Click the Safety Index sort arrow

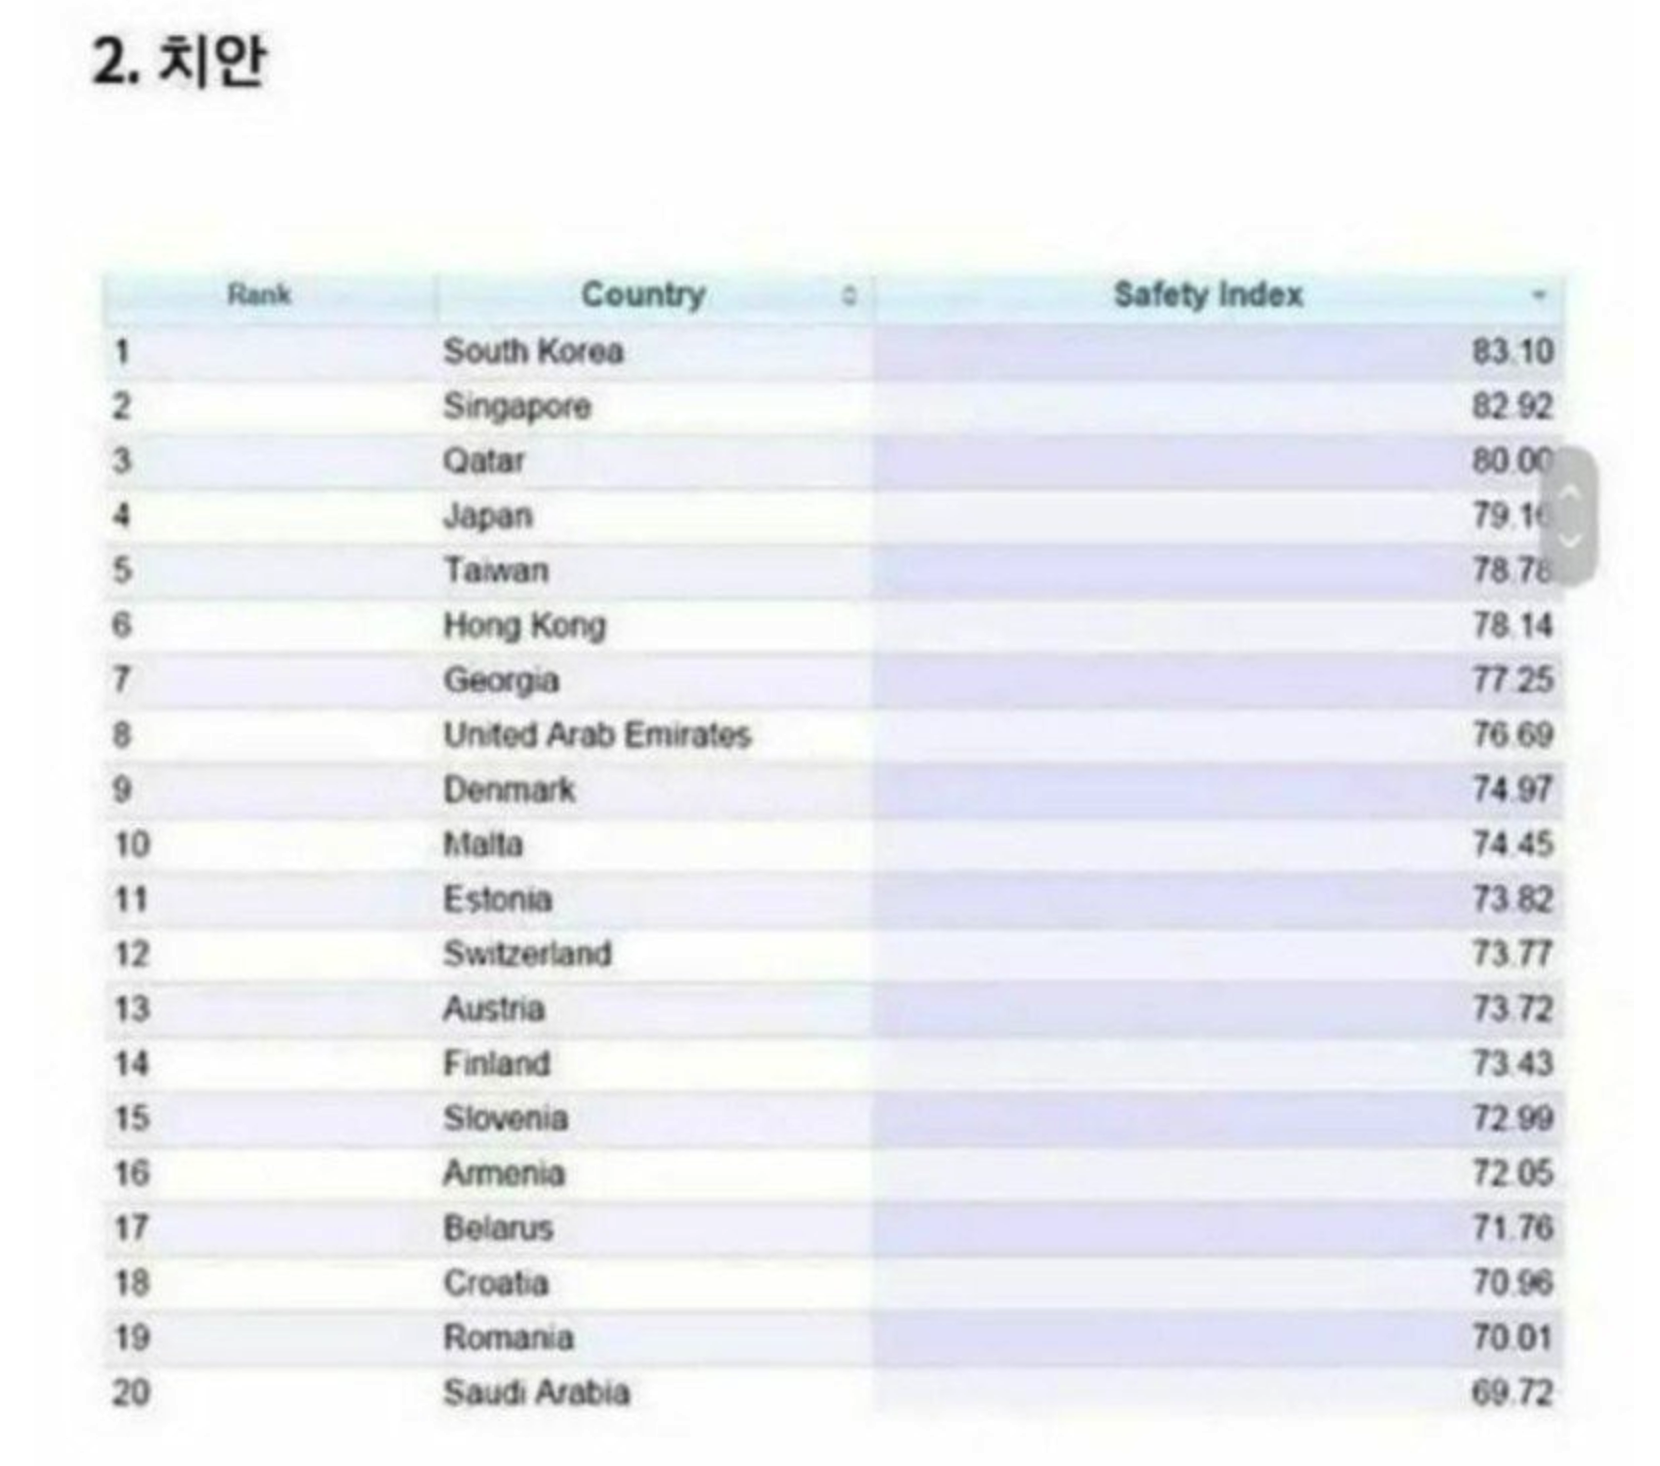pos(1539,295)
